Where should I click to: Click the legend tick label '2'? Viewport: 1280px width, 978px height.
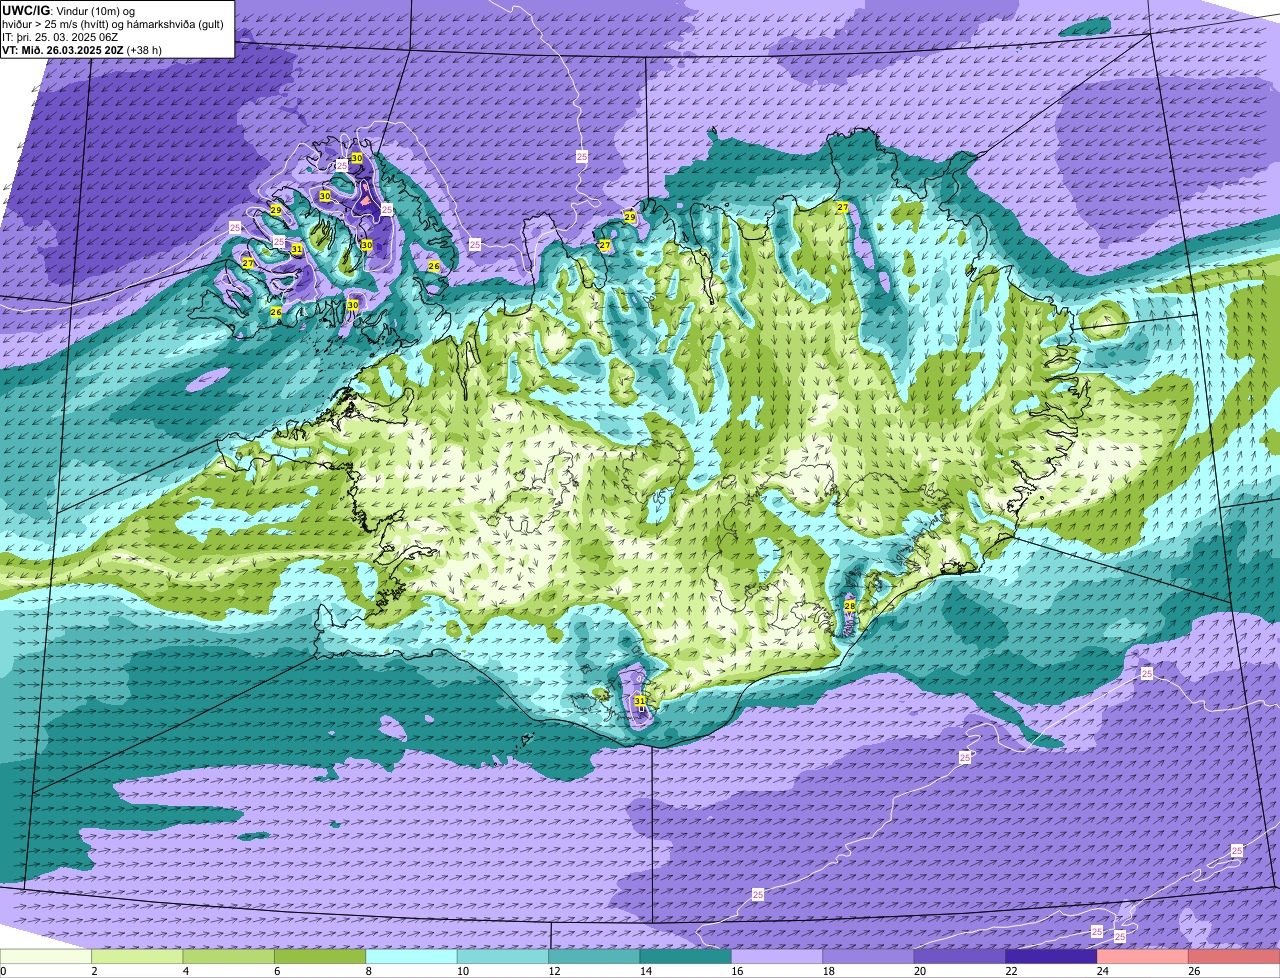coord(93,971)
